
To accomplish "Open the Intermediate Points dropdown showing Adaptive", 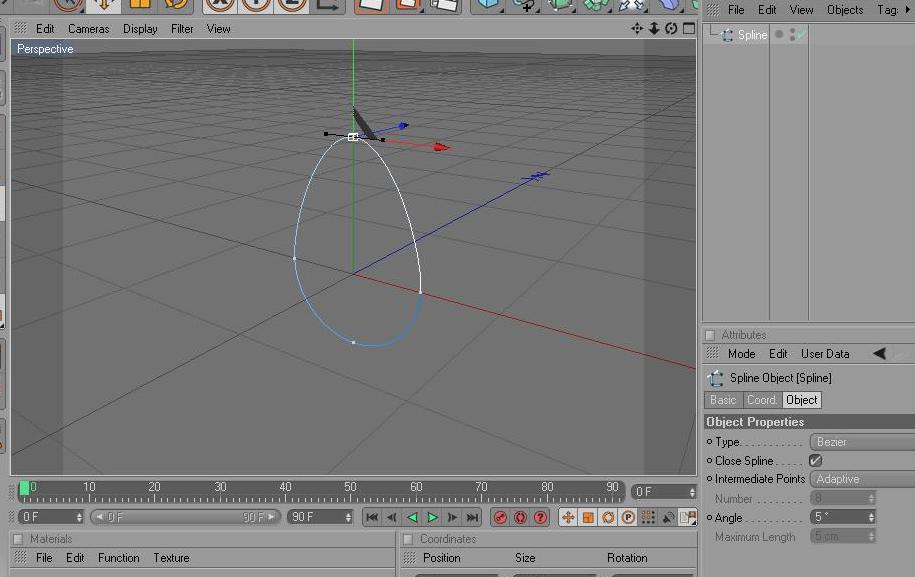I will tap(862, 479).
